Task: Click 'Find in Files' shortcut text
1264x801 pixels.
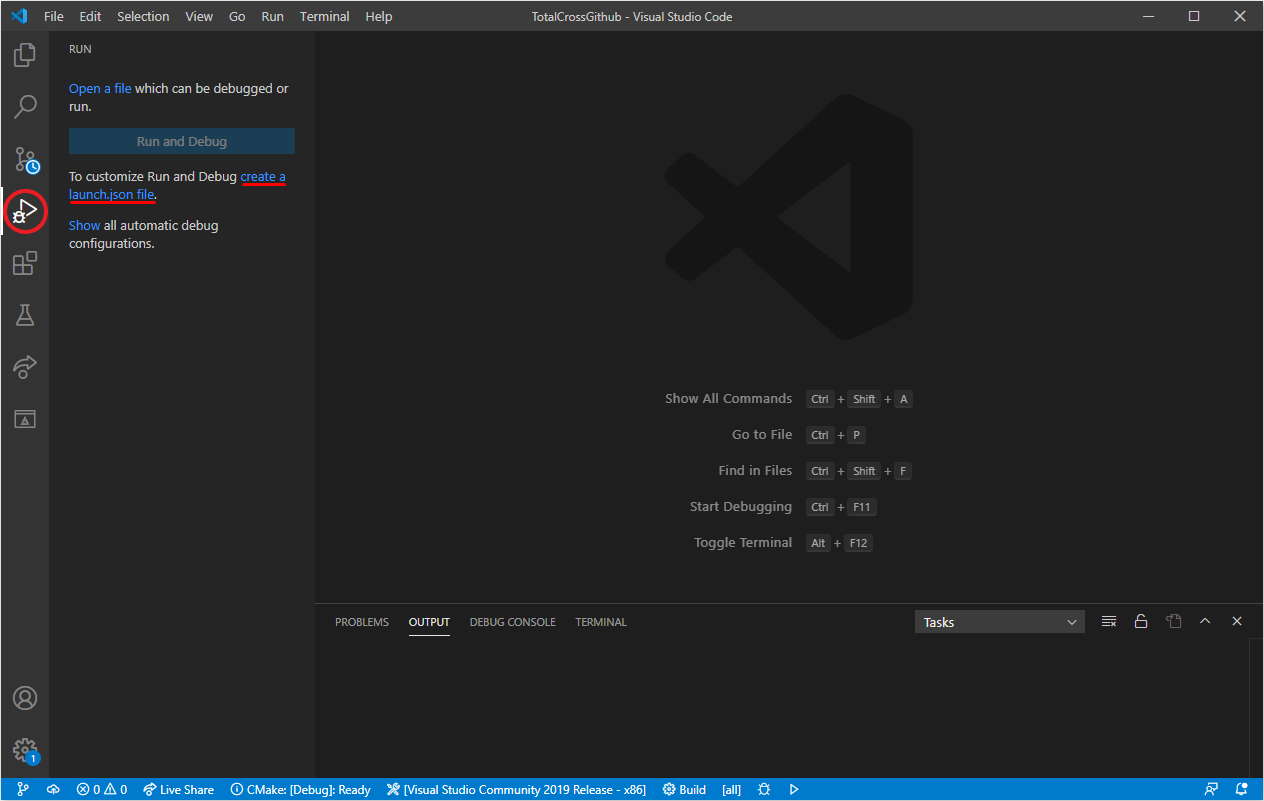Action: [755, 471]
